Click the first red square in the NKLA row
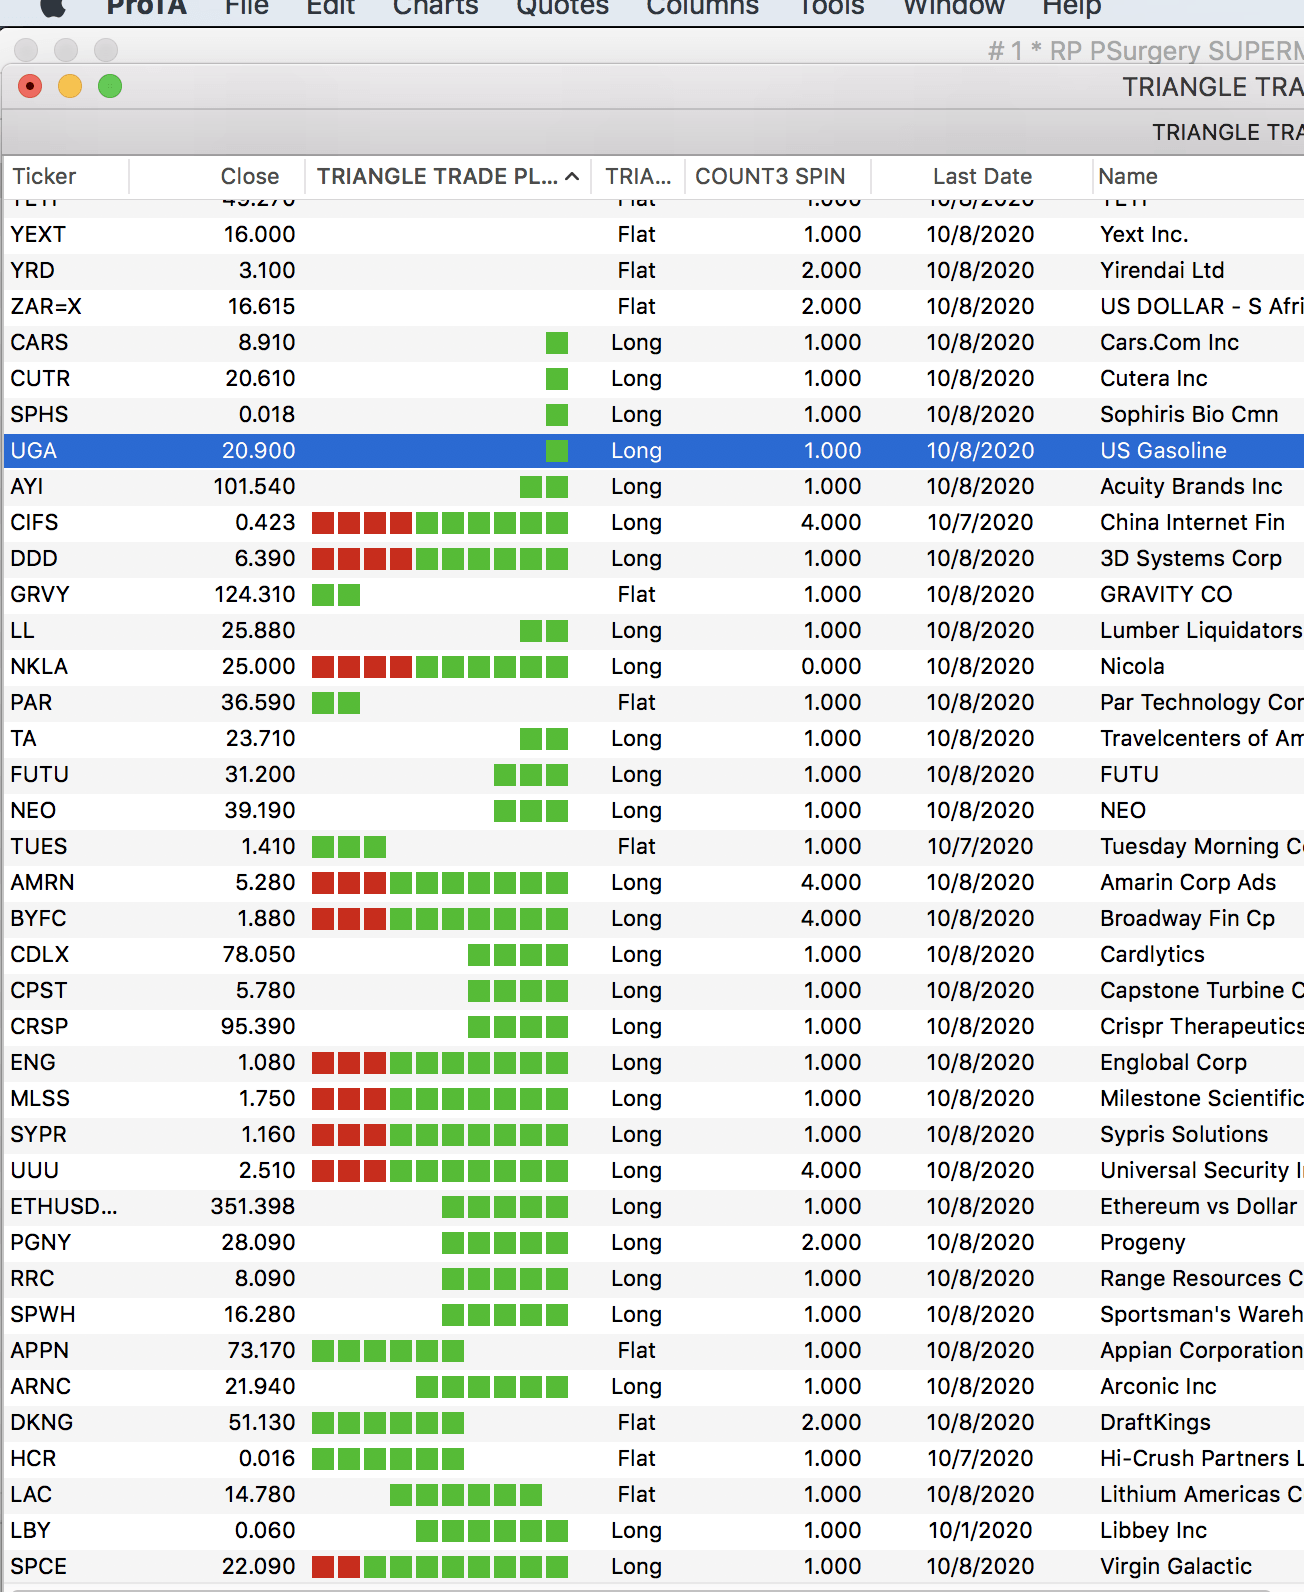 [322, 667]
